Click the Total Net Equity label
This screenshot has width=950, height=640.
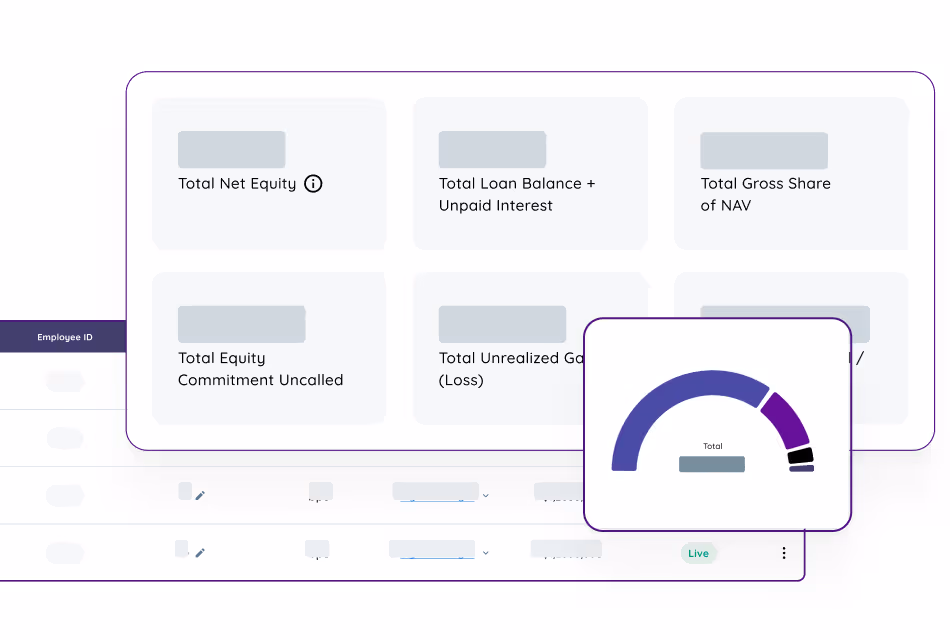(x=237, y=184)
